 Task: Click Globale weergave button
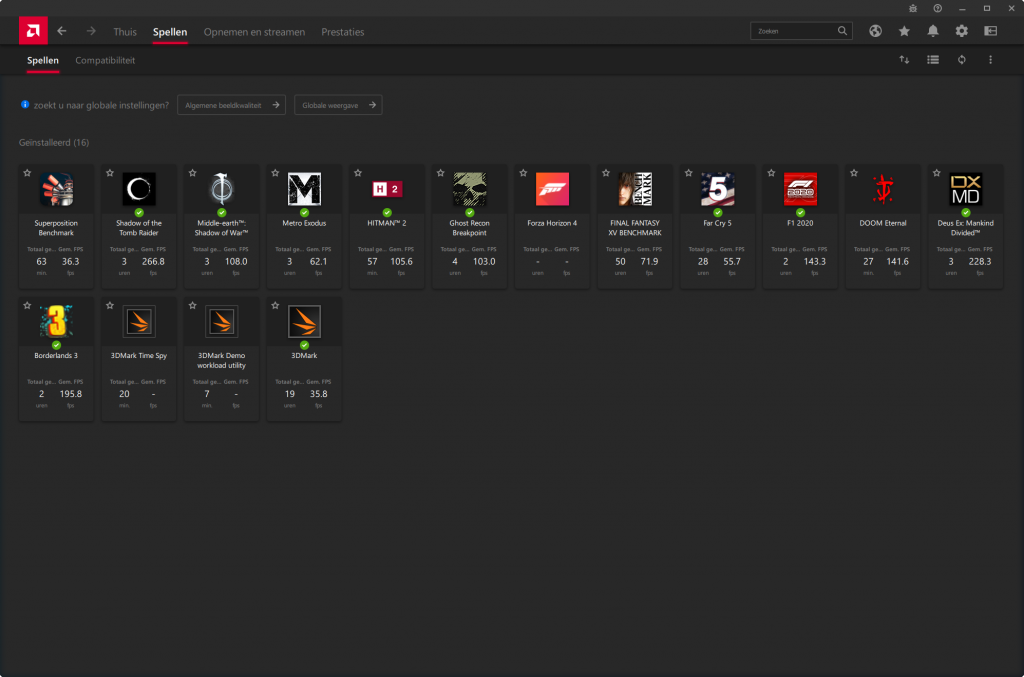338,105
